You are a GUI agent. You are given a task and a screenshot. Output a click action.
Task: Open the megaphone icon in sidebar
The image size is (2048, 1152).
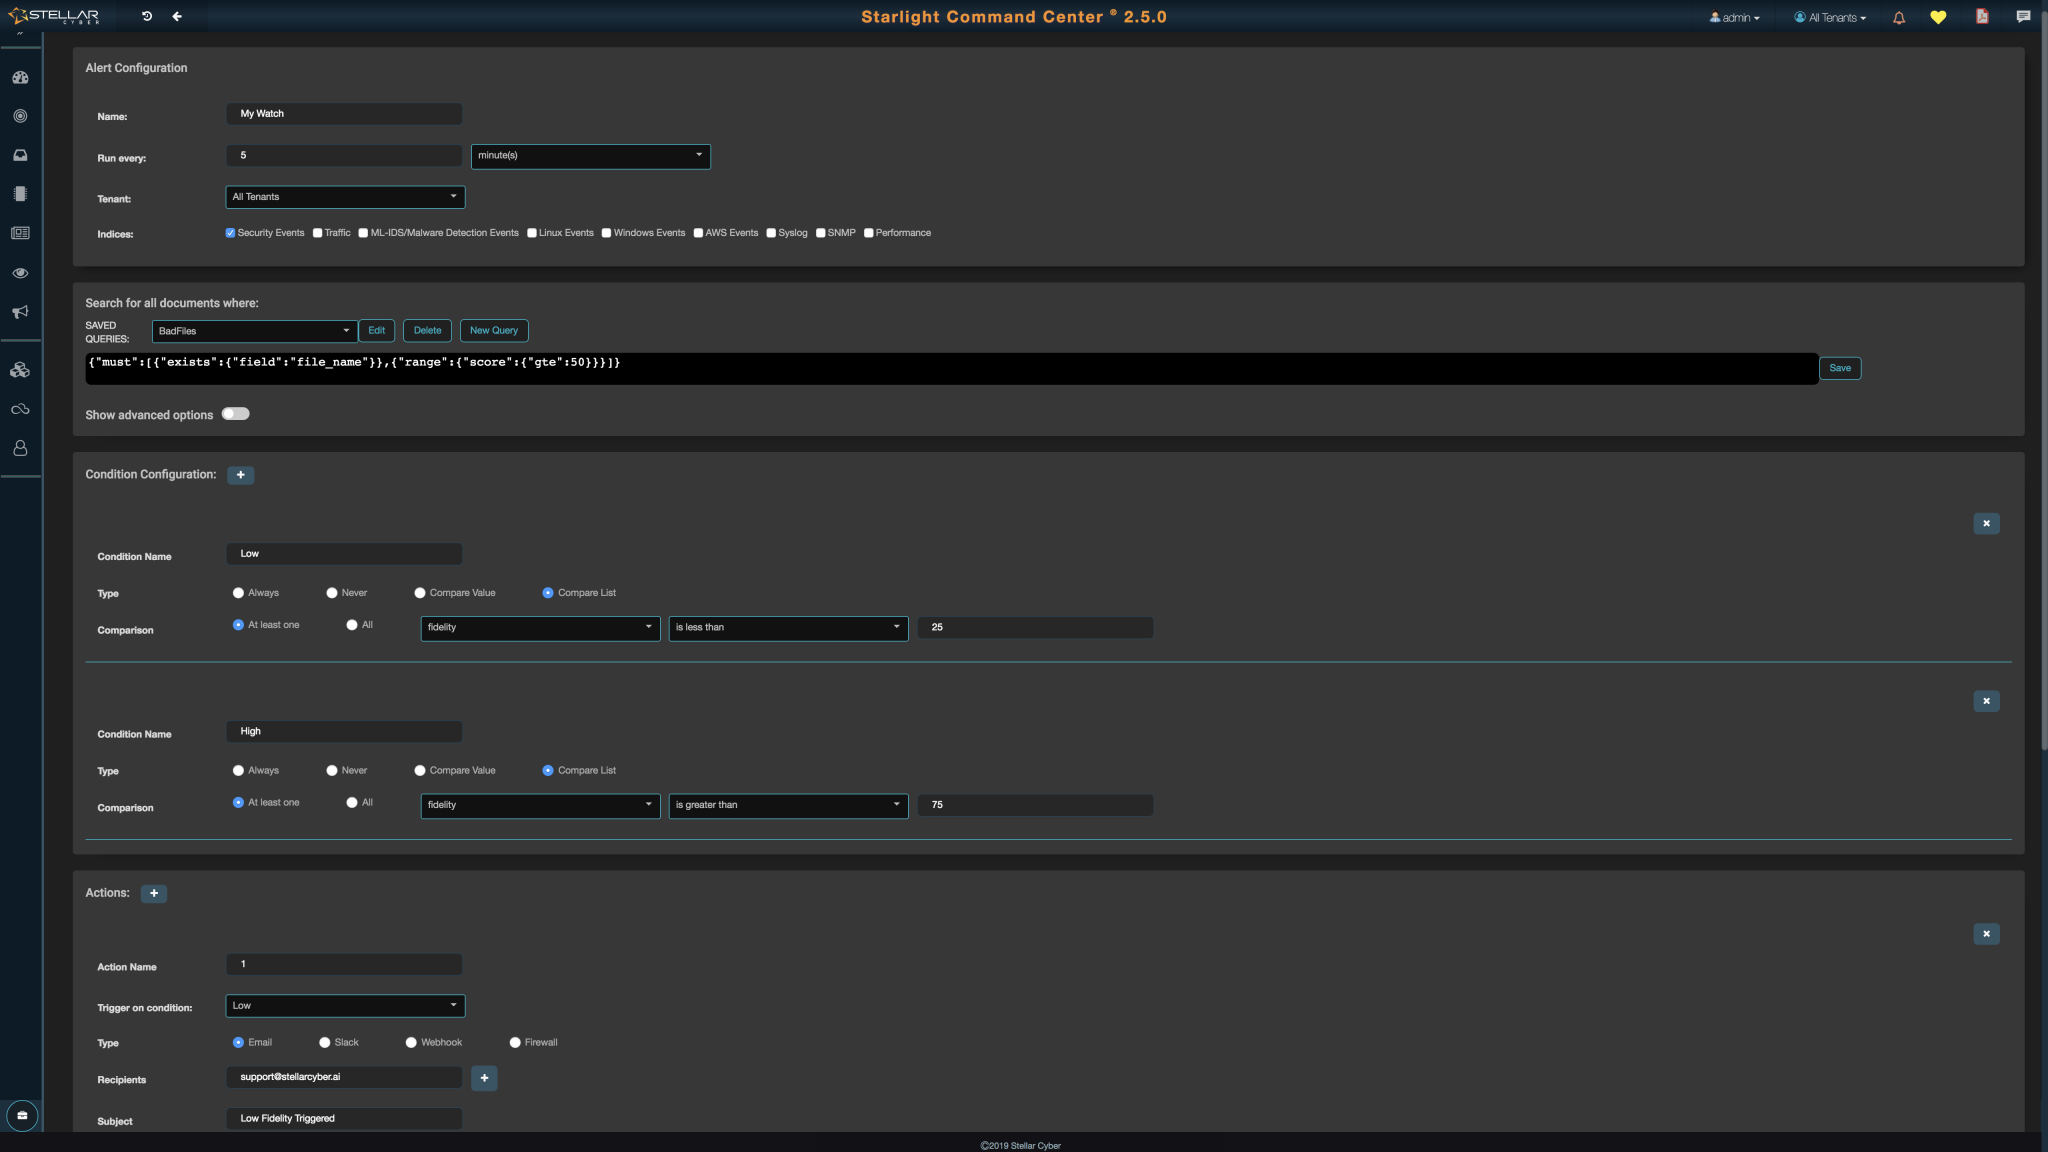[x=20, y=312]
